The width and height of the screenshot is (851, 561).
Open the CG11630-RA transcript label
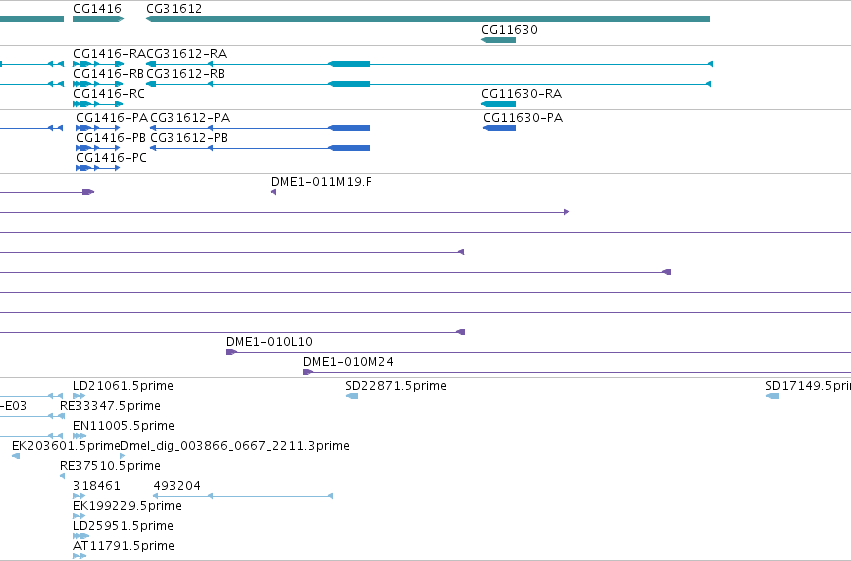coord(522,94)
